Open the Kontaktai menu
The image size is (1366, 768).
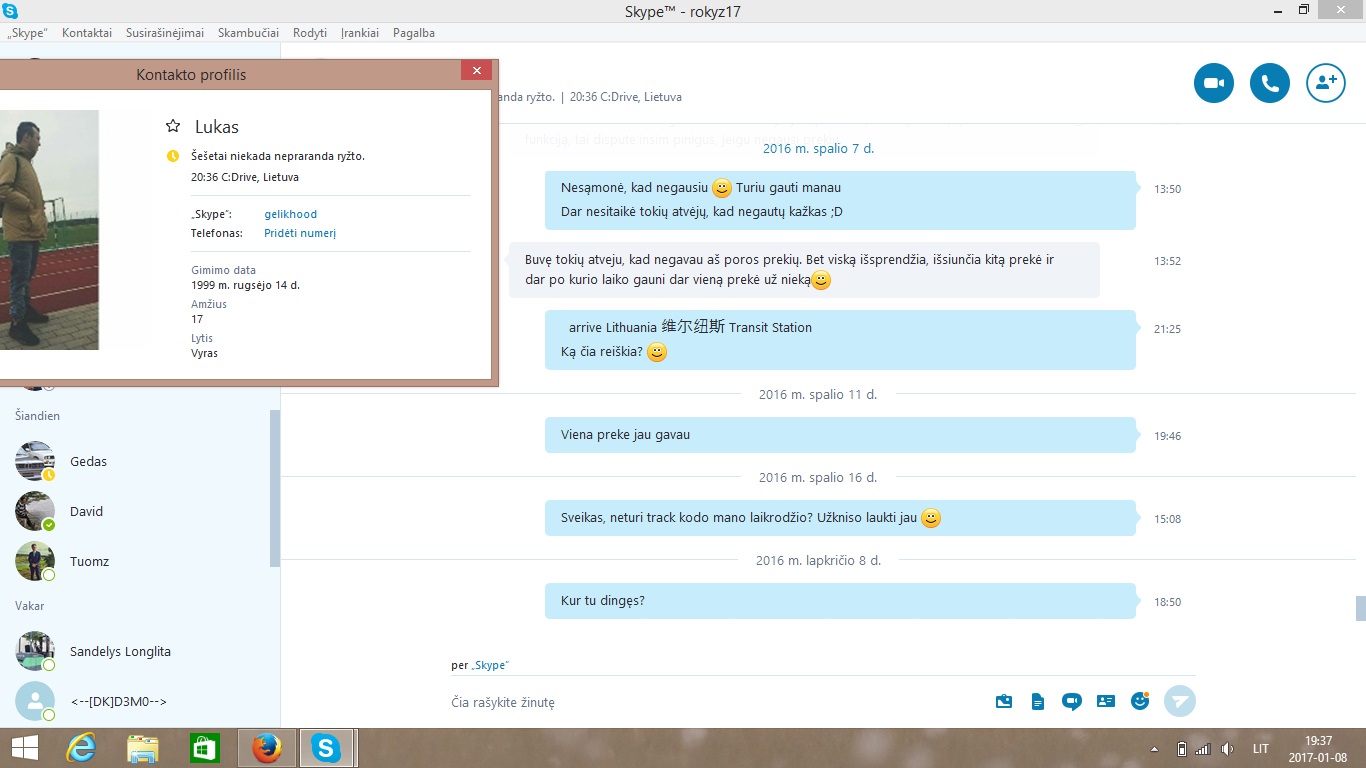87,33
